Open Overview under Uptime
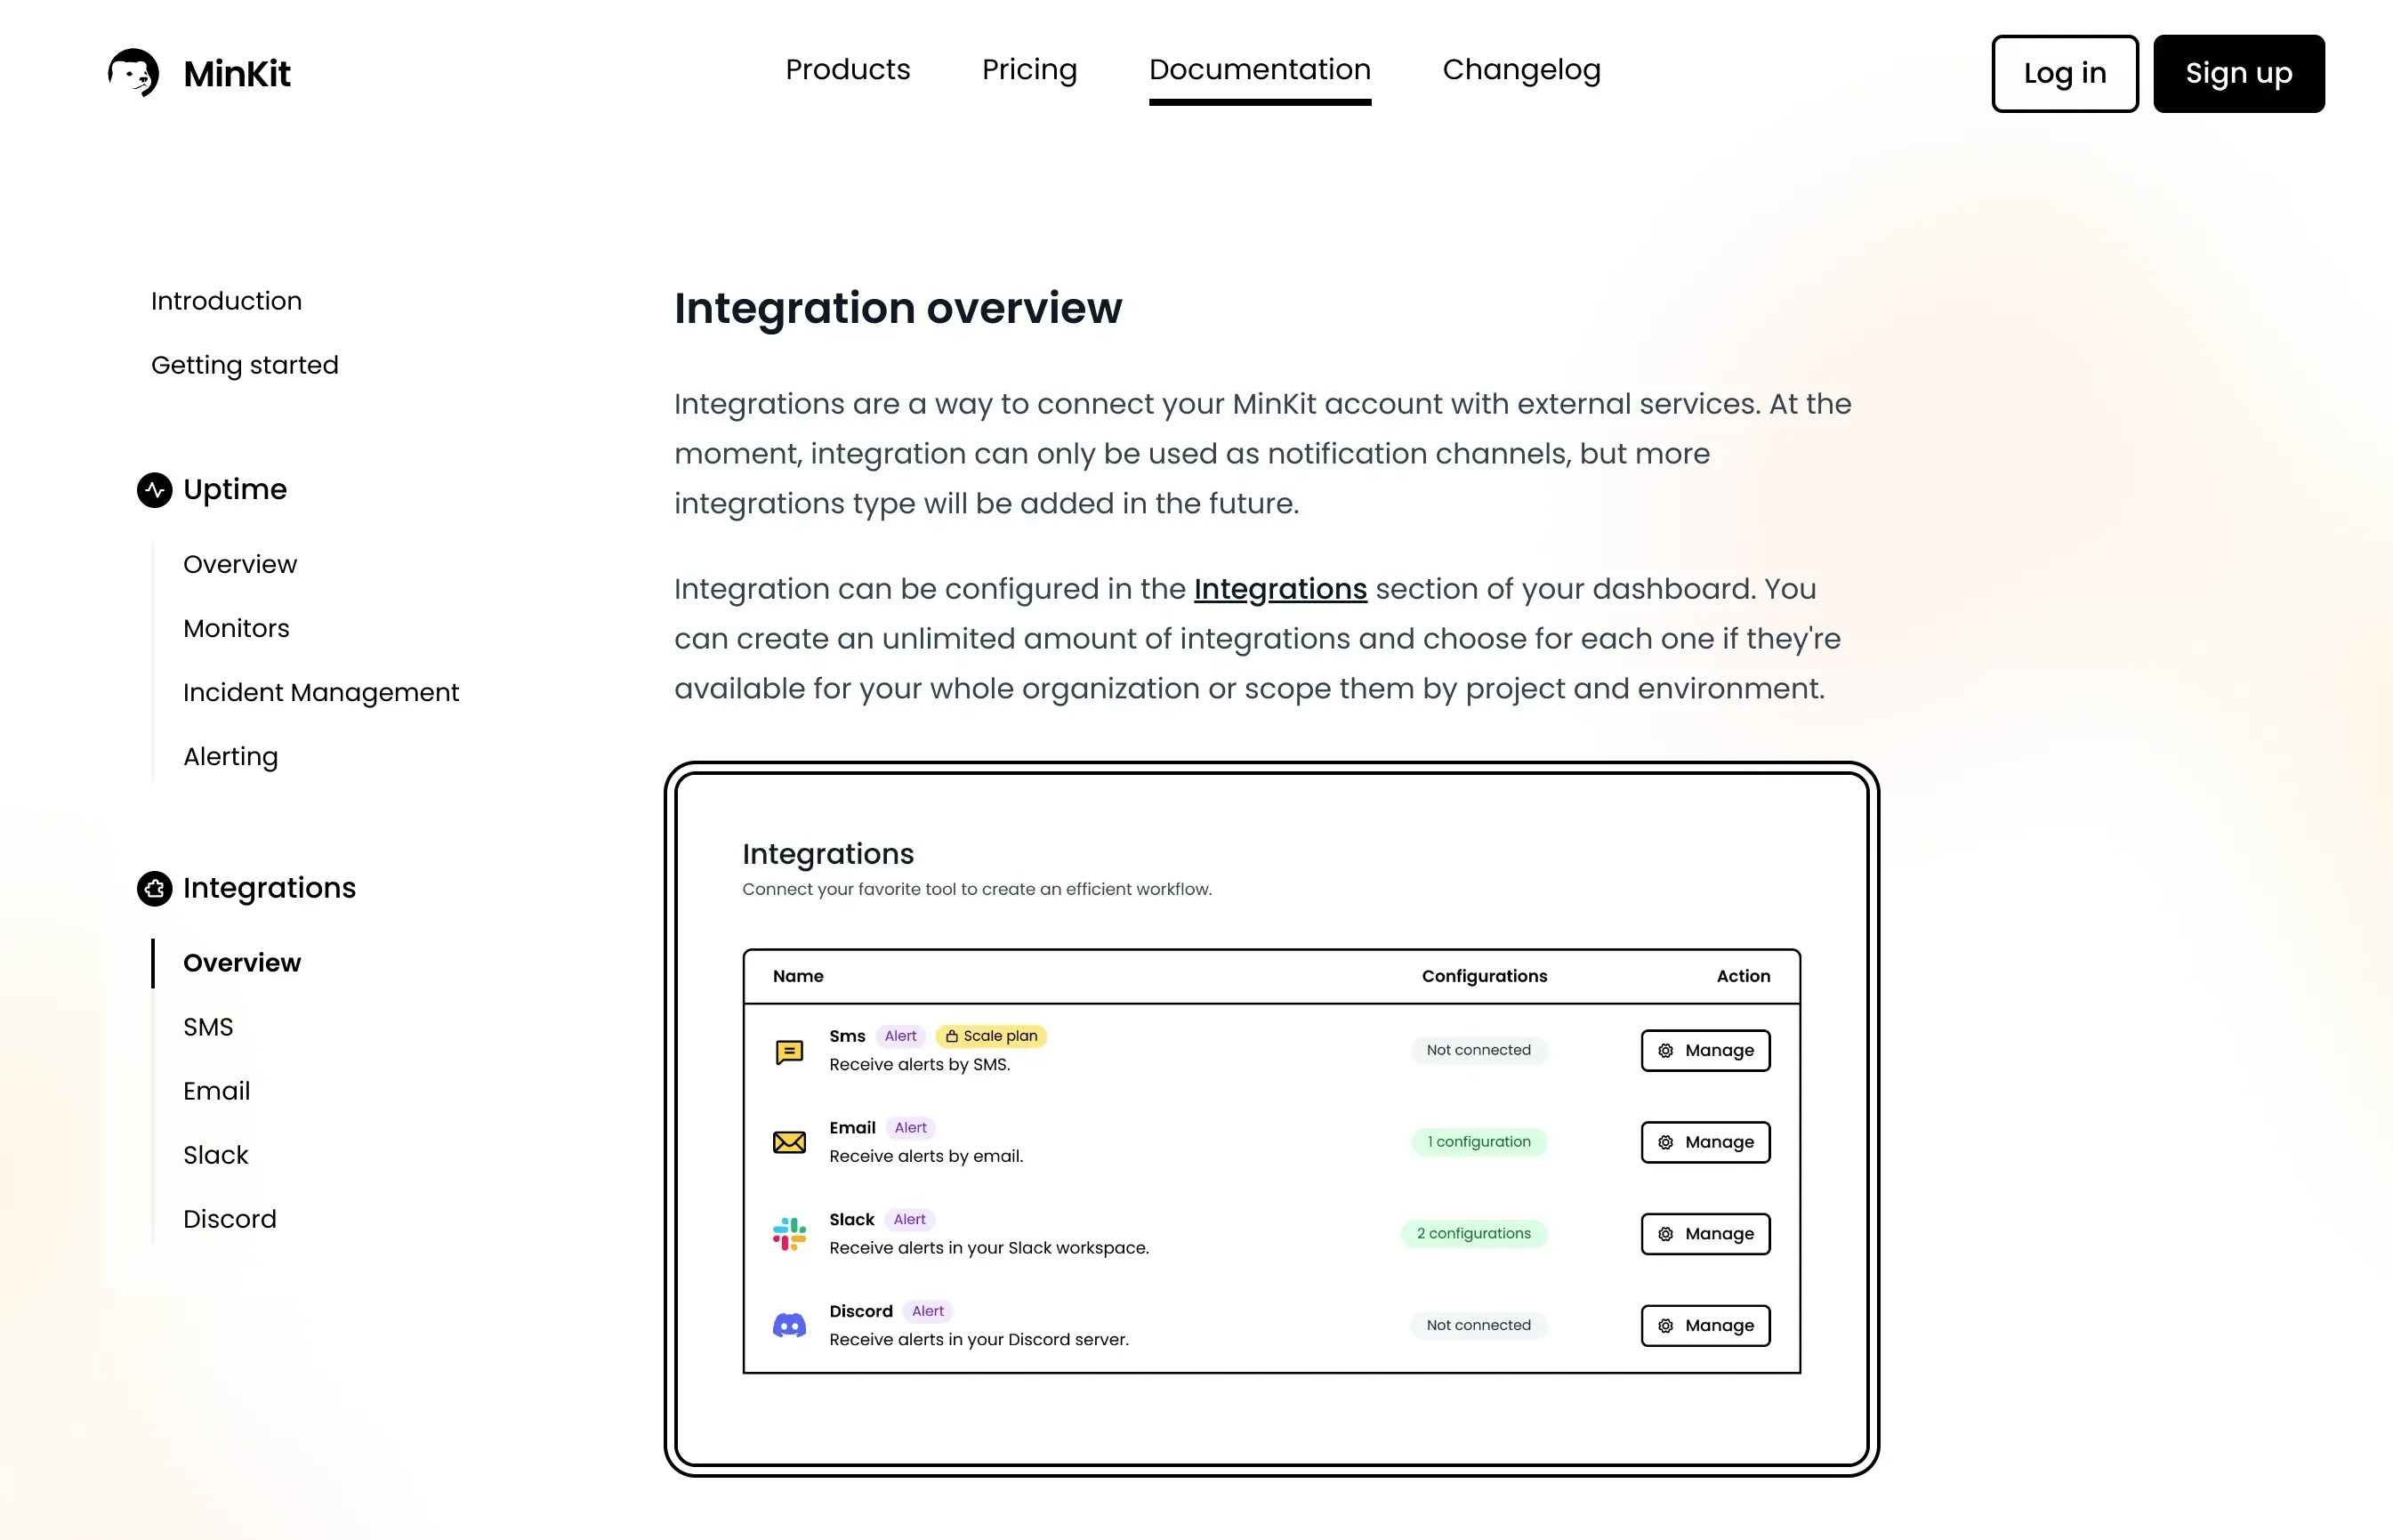Screen dimensions: 2393x1540 240,565
